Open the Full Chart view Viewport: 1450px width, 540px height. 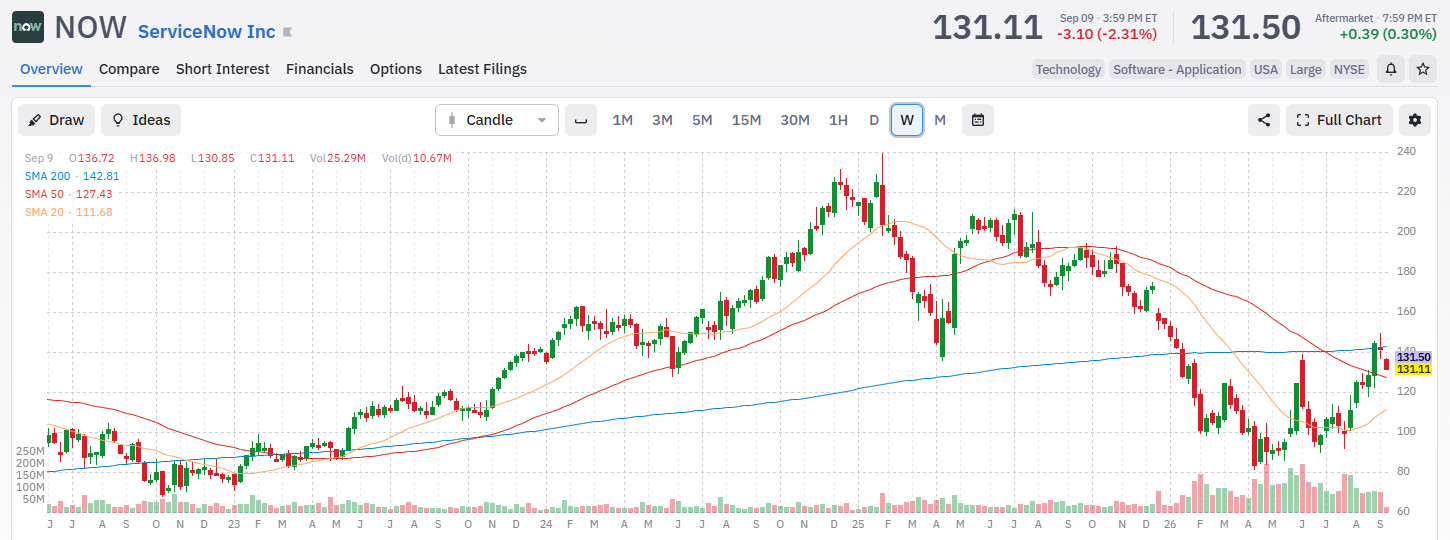pos(1338,120)
